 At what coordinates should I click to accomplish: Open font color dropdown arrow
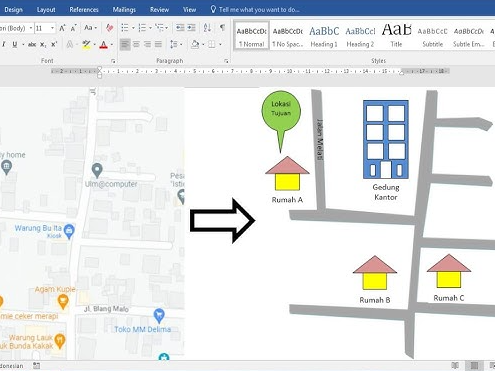(112, 44)
